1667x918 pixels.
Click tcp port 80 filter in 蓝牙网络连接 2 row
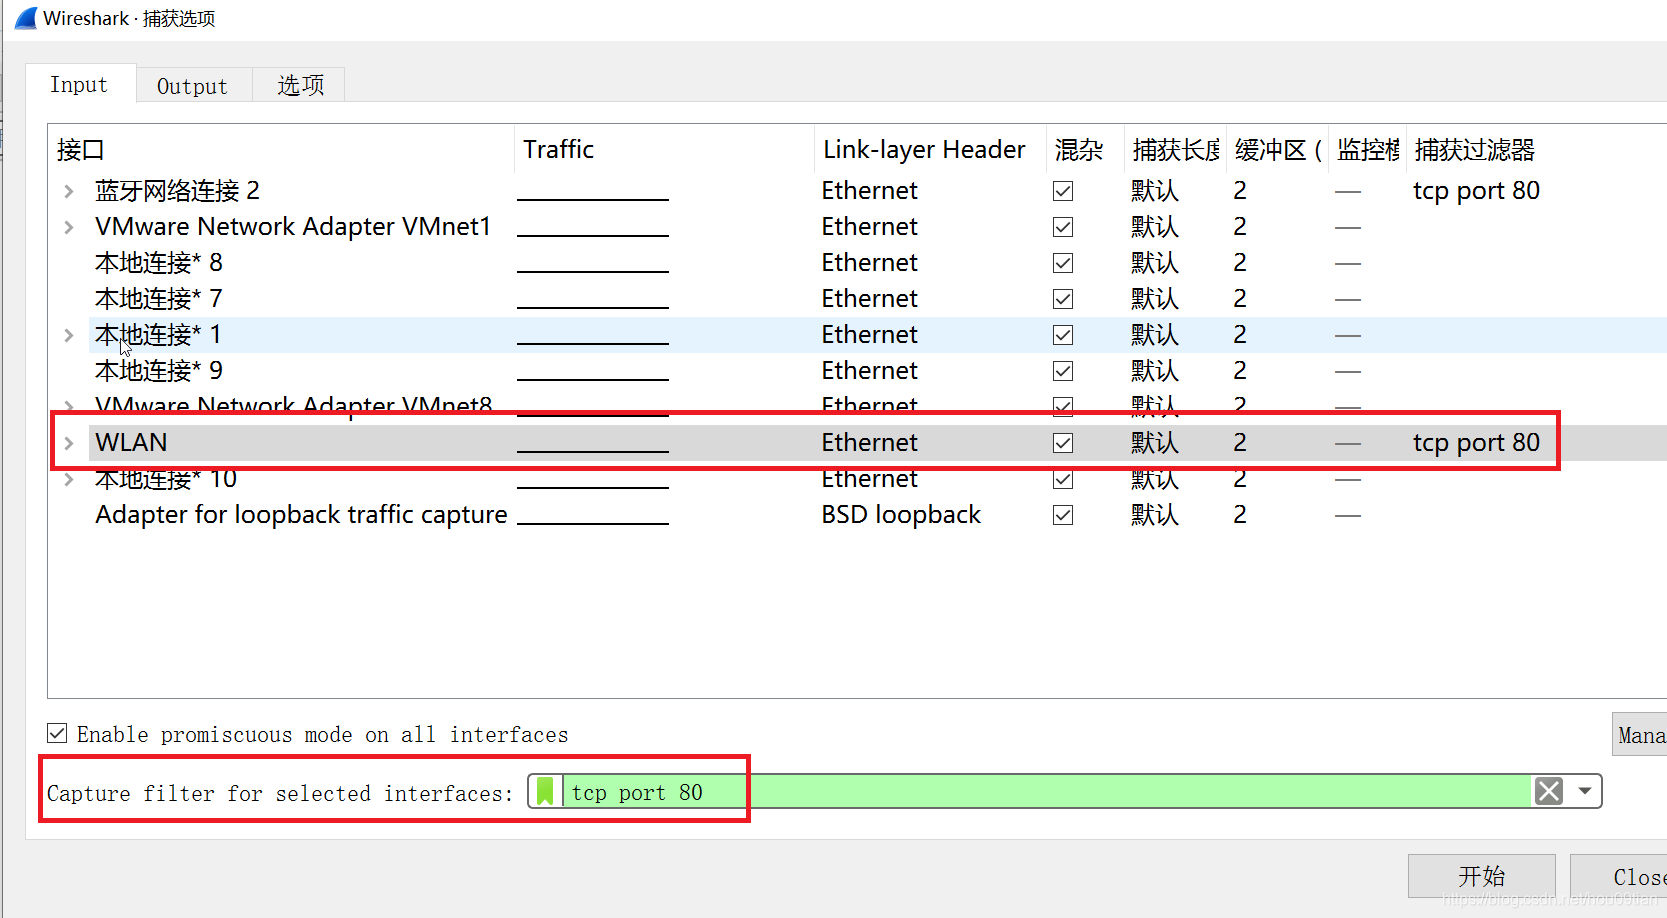(x=1476, y=191)
